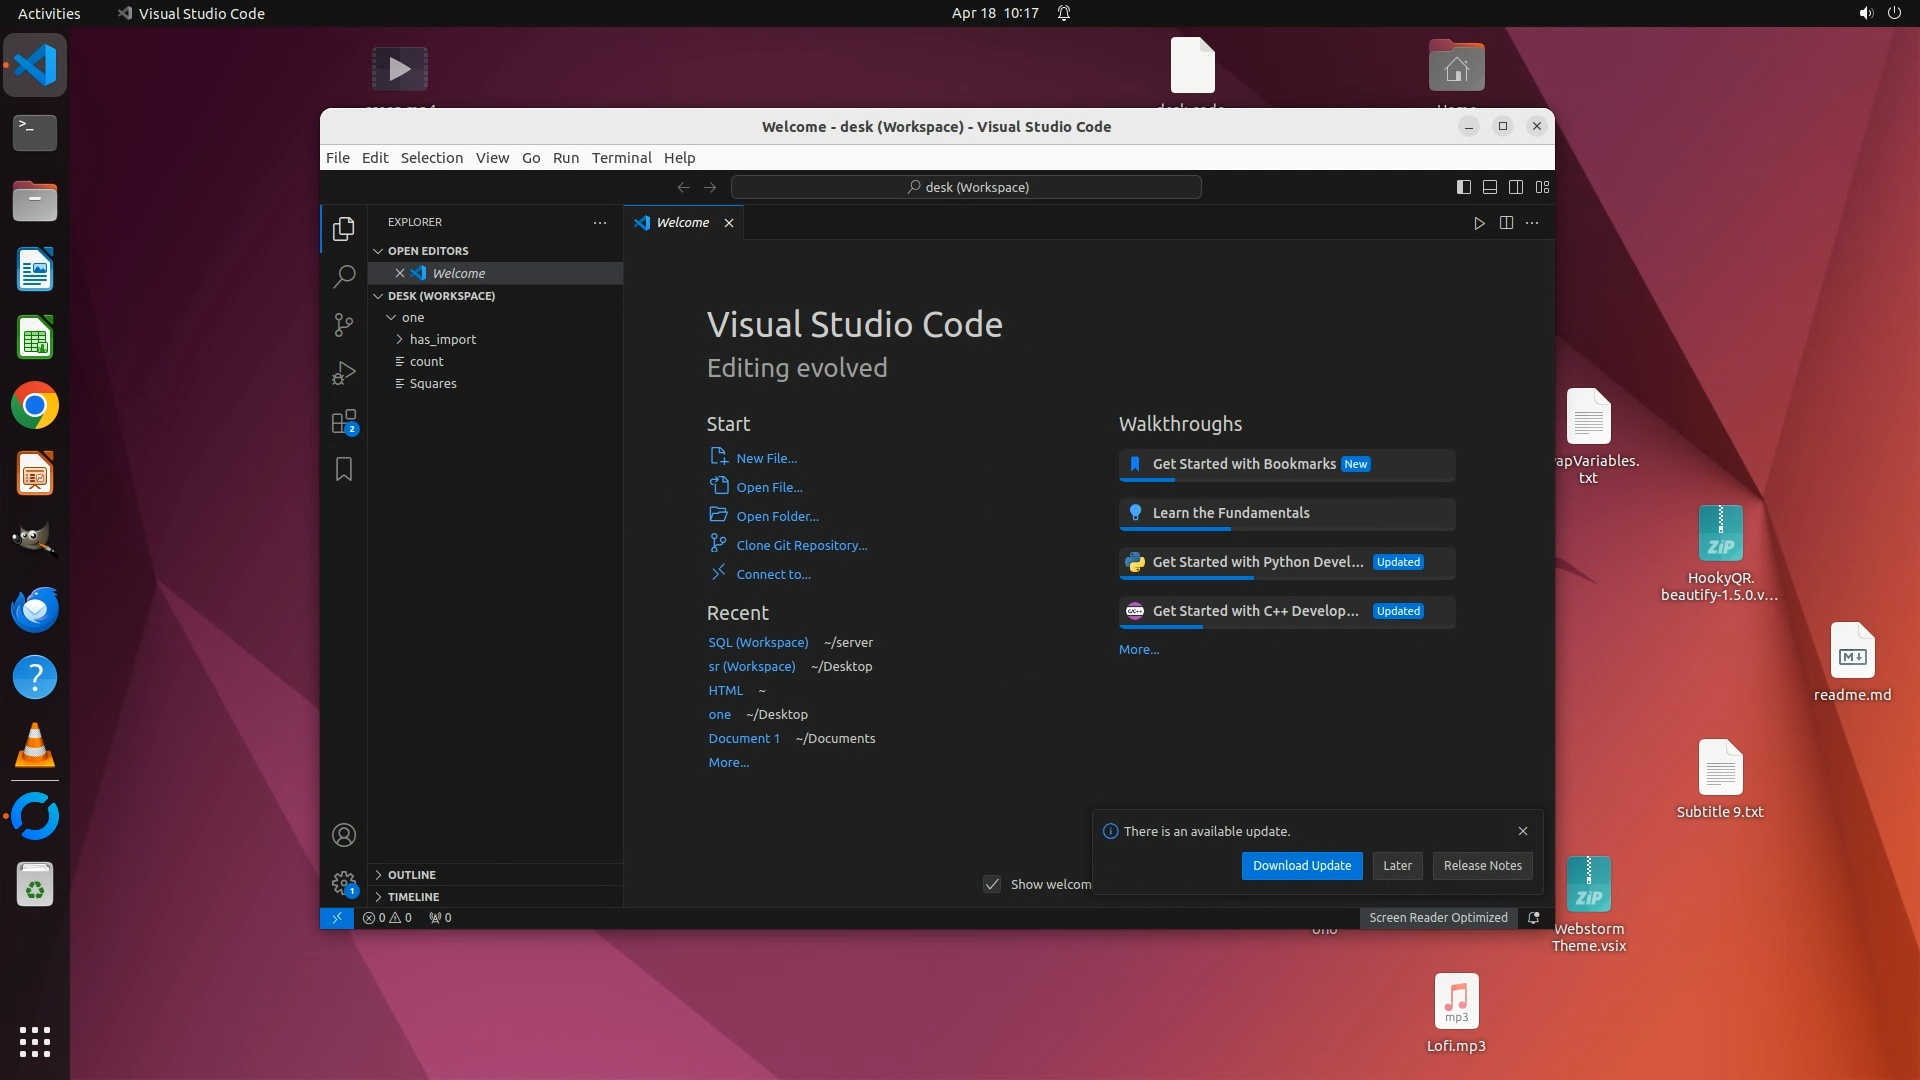
Task: Collapse the OPEN EDITORS section
Action: [428, 251]
